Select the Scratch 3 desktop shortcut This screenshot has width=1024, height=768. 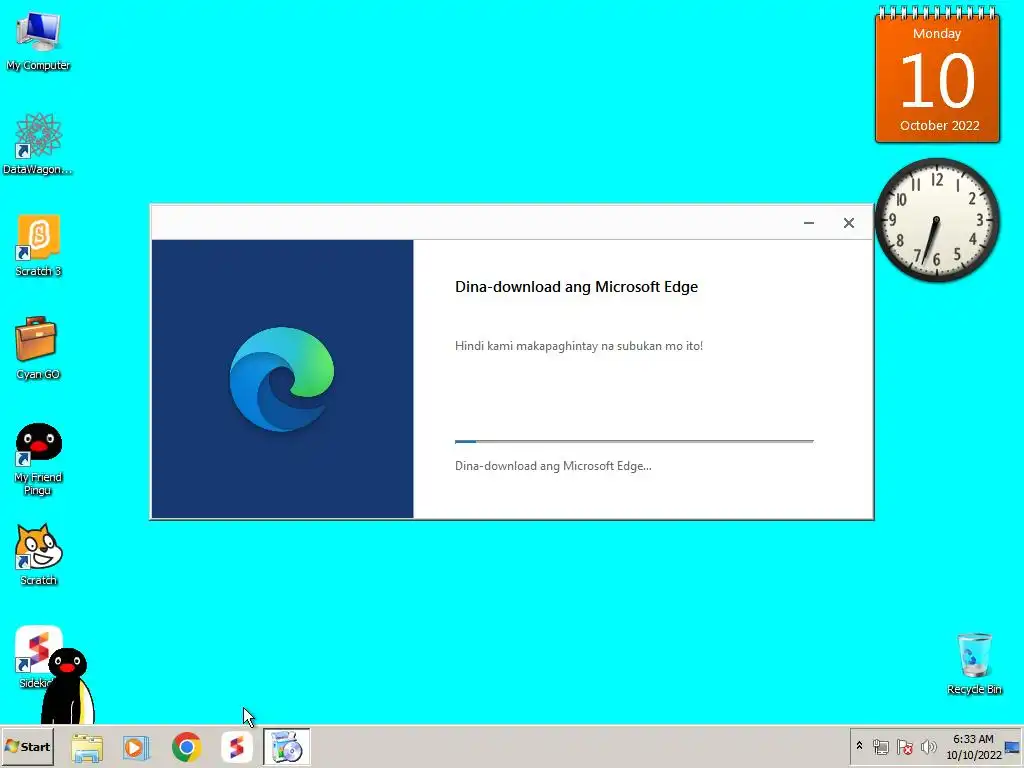point(38,246)
